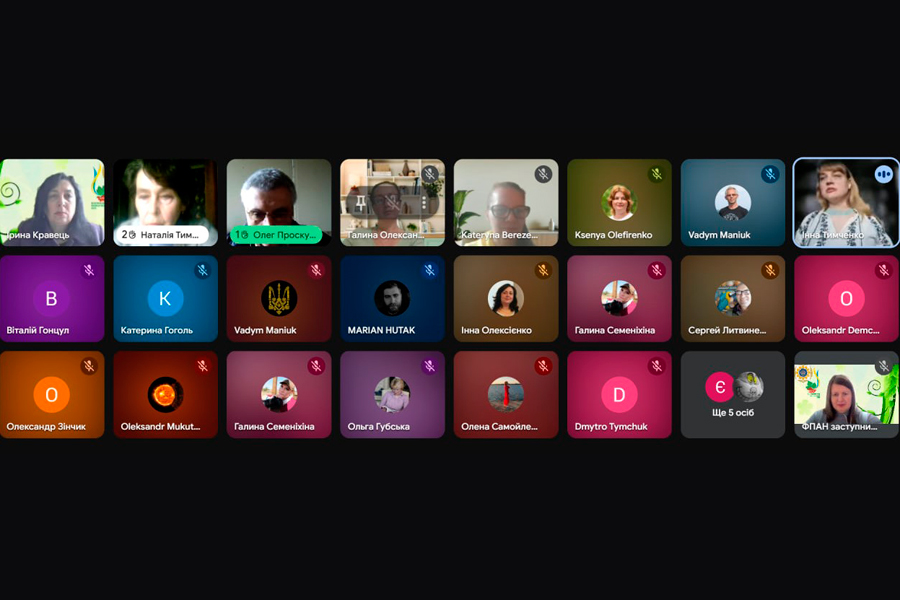Click the speaking indicator on Інна Тимченко's tile
900x600 pixels.
(883, 174)
